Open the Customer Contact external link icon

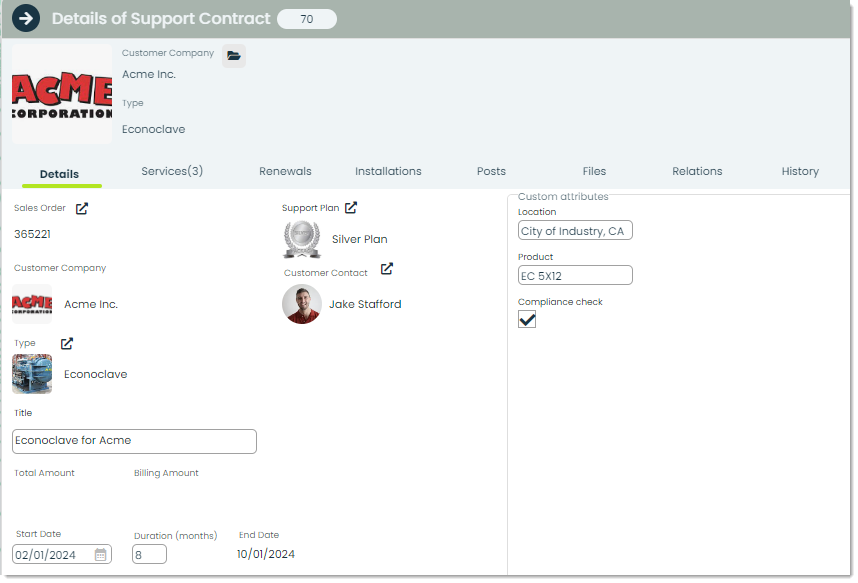(x=387, y=269)
